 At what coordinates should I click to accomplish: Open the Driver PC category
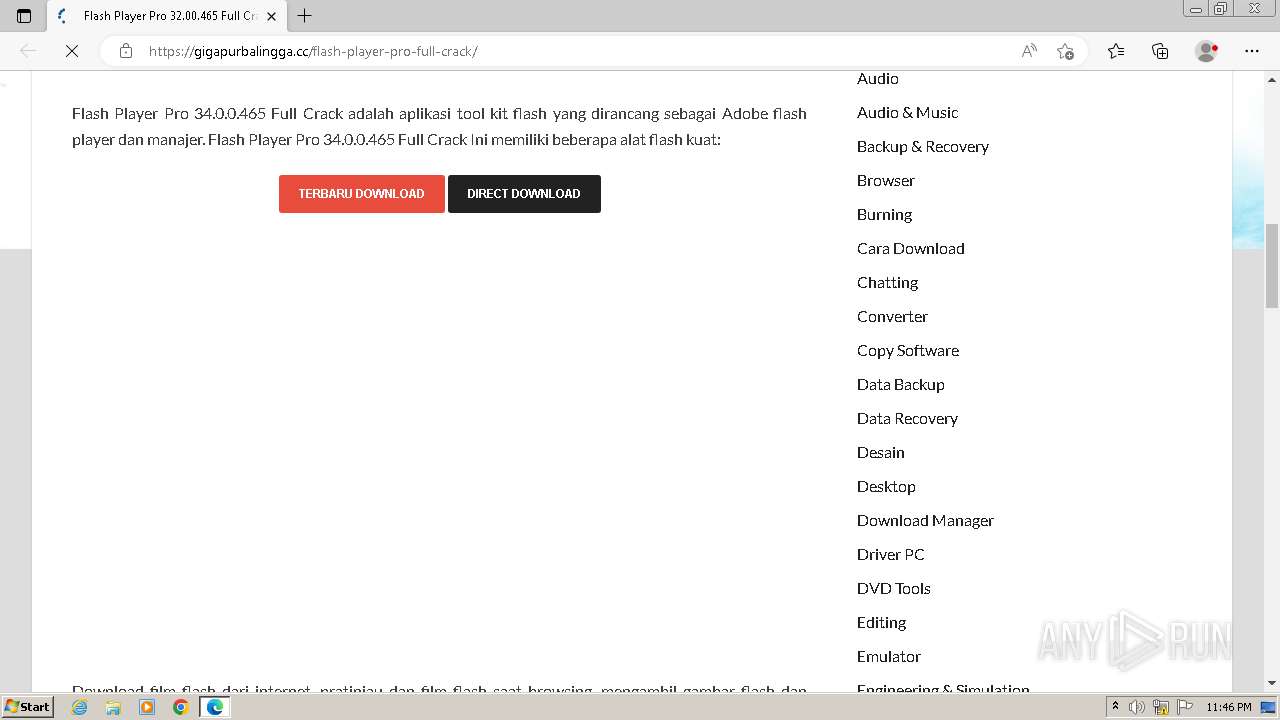[891, 555]
